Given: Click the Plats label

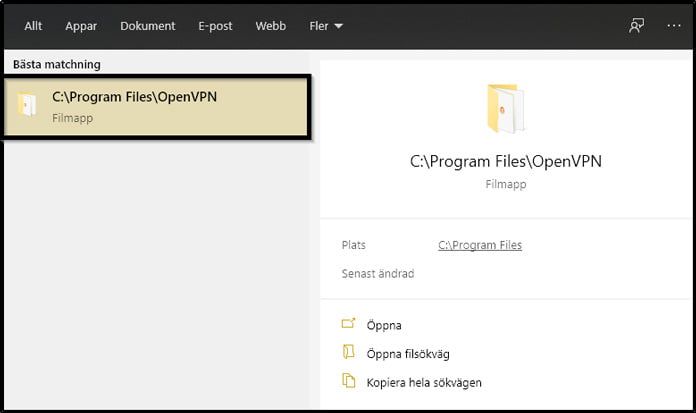Looking at the screenshot, I should (354, 245).
